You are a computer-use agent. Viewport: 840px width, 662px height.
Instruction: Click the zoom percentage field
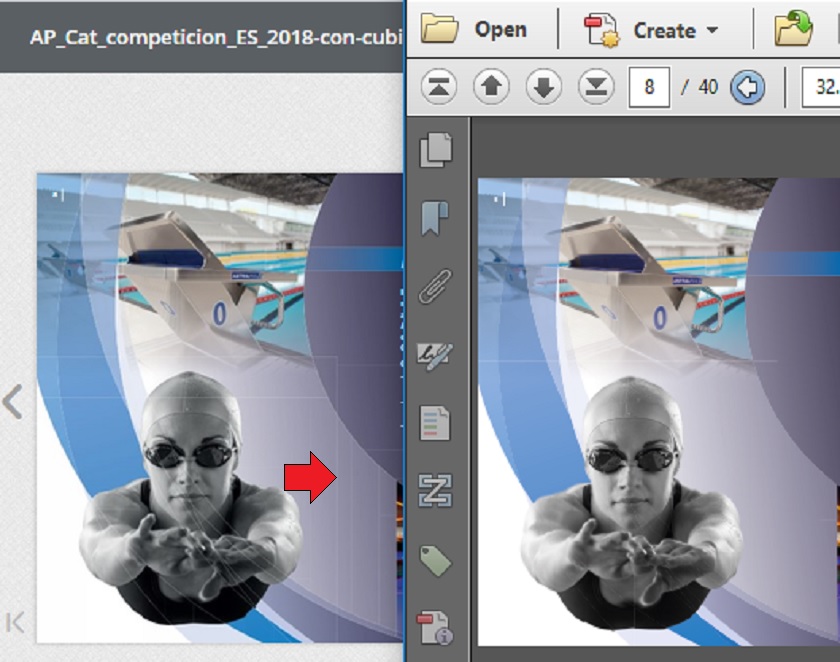click(822, 87)
